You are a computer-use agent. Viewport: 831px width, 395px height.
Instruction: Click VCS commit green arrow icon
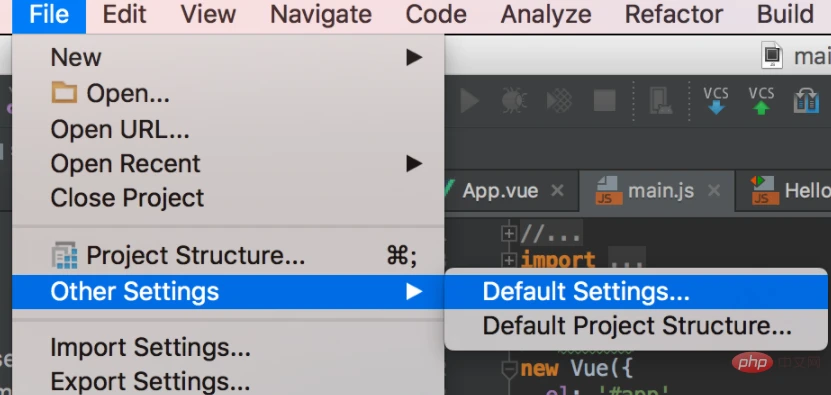click(x=761, y=101)
